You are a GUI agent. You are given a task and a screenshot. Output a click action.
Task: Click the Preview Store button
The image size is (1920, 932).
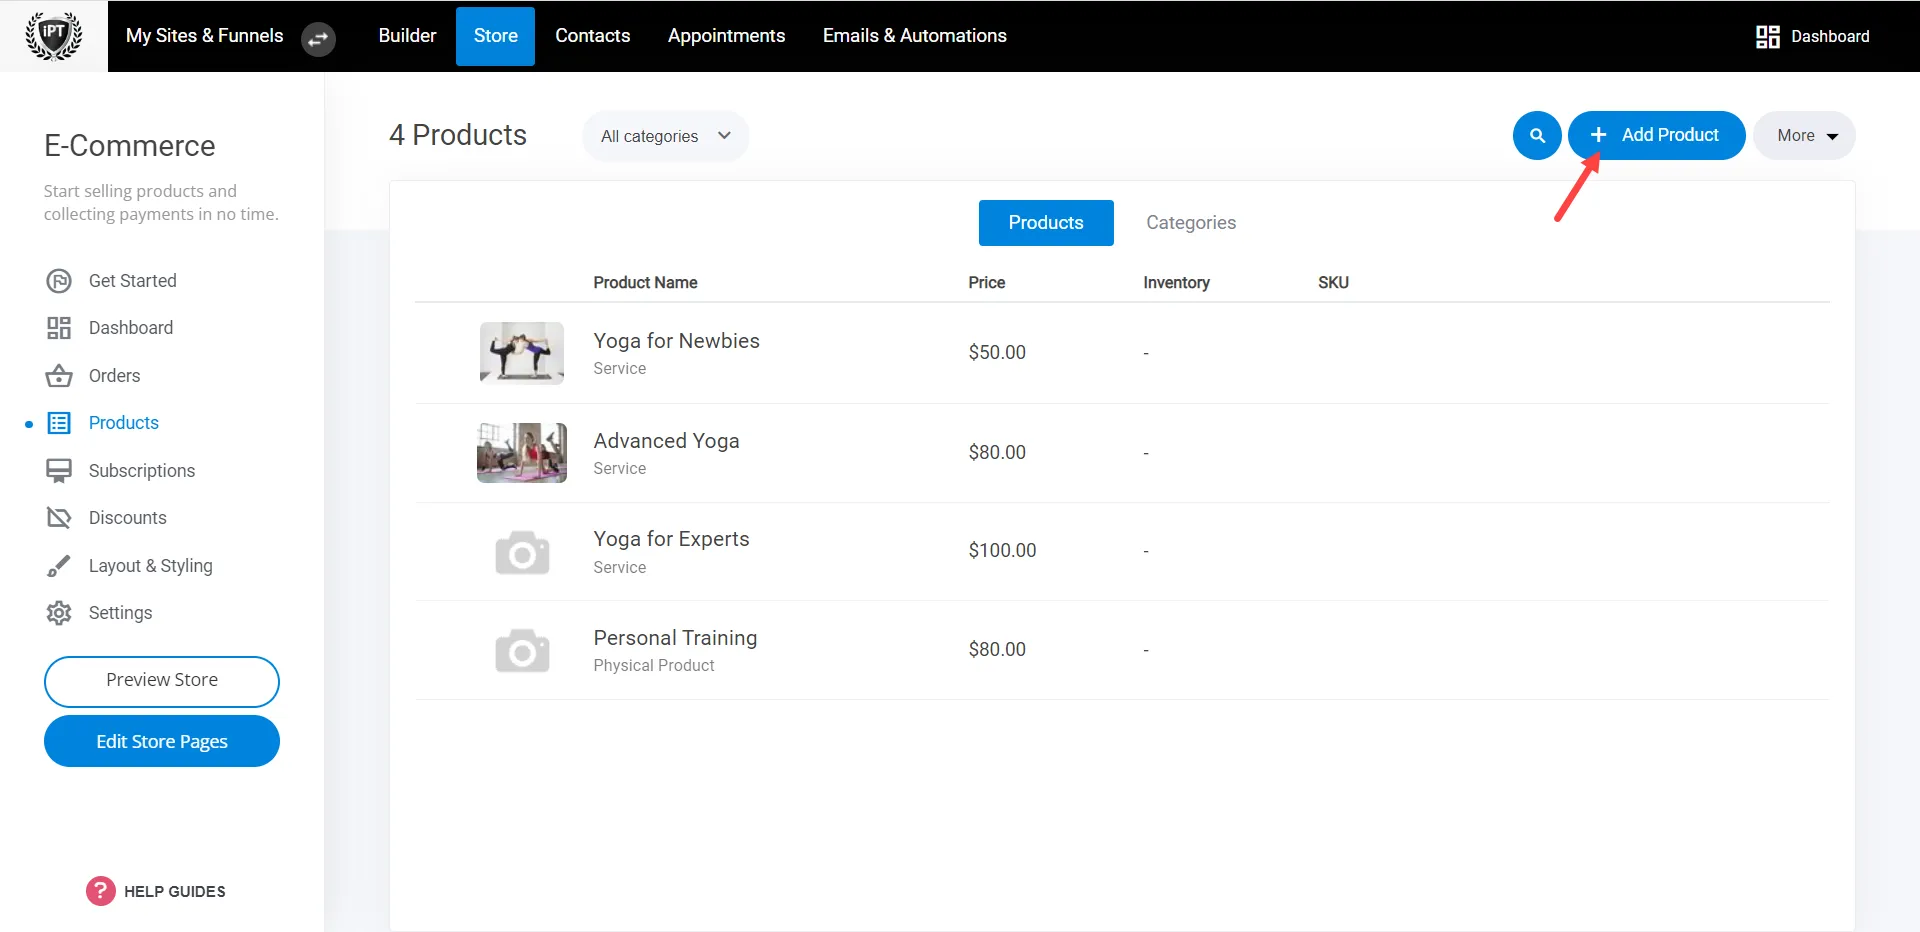point(161,681)
